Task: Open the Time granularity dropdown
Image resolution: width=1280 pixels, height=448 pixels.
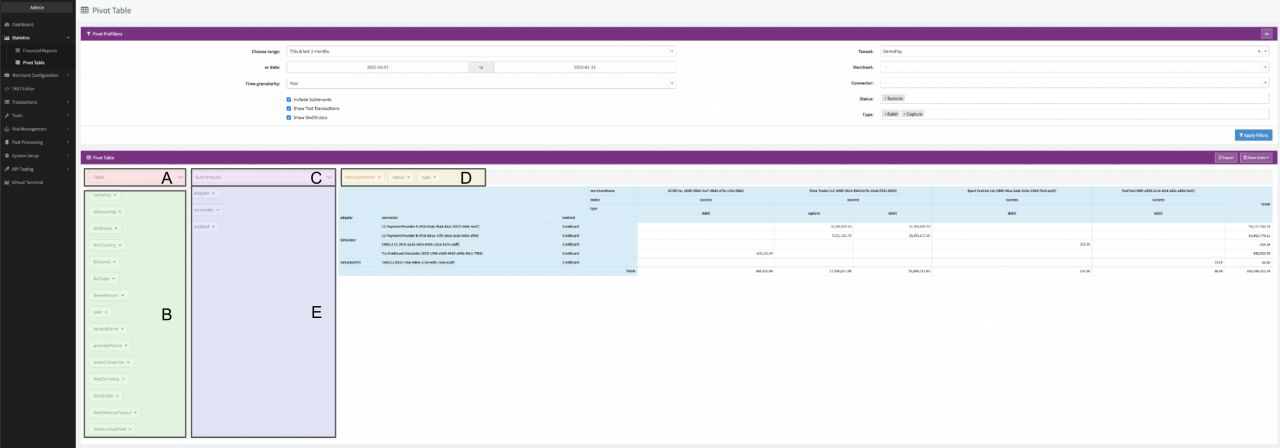Action: click(x=480, y=84)
